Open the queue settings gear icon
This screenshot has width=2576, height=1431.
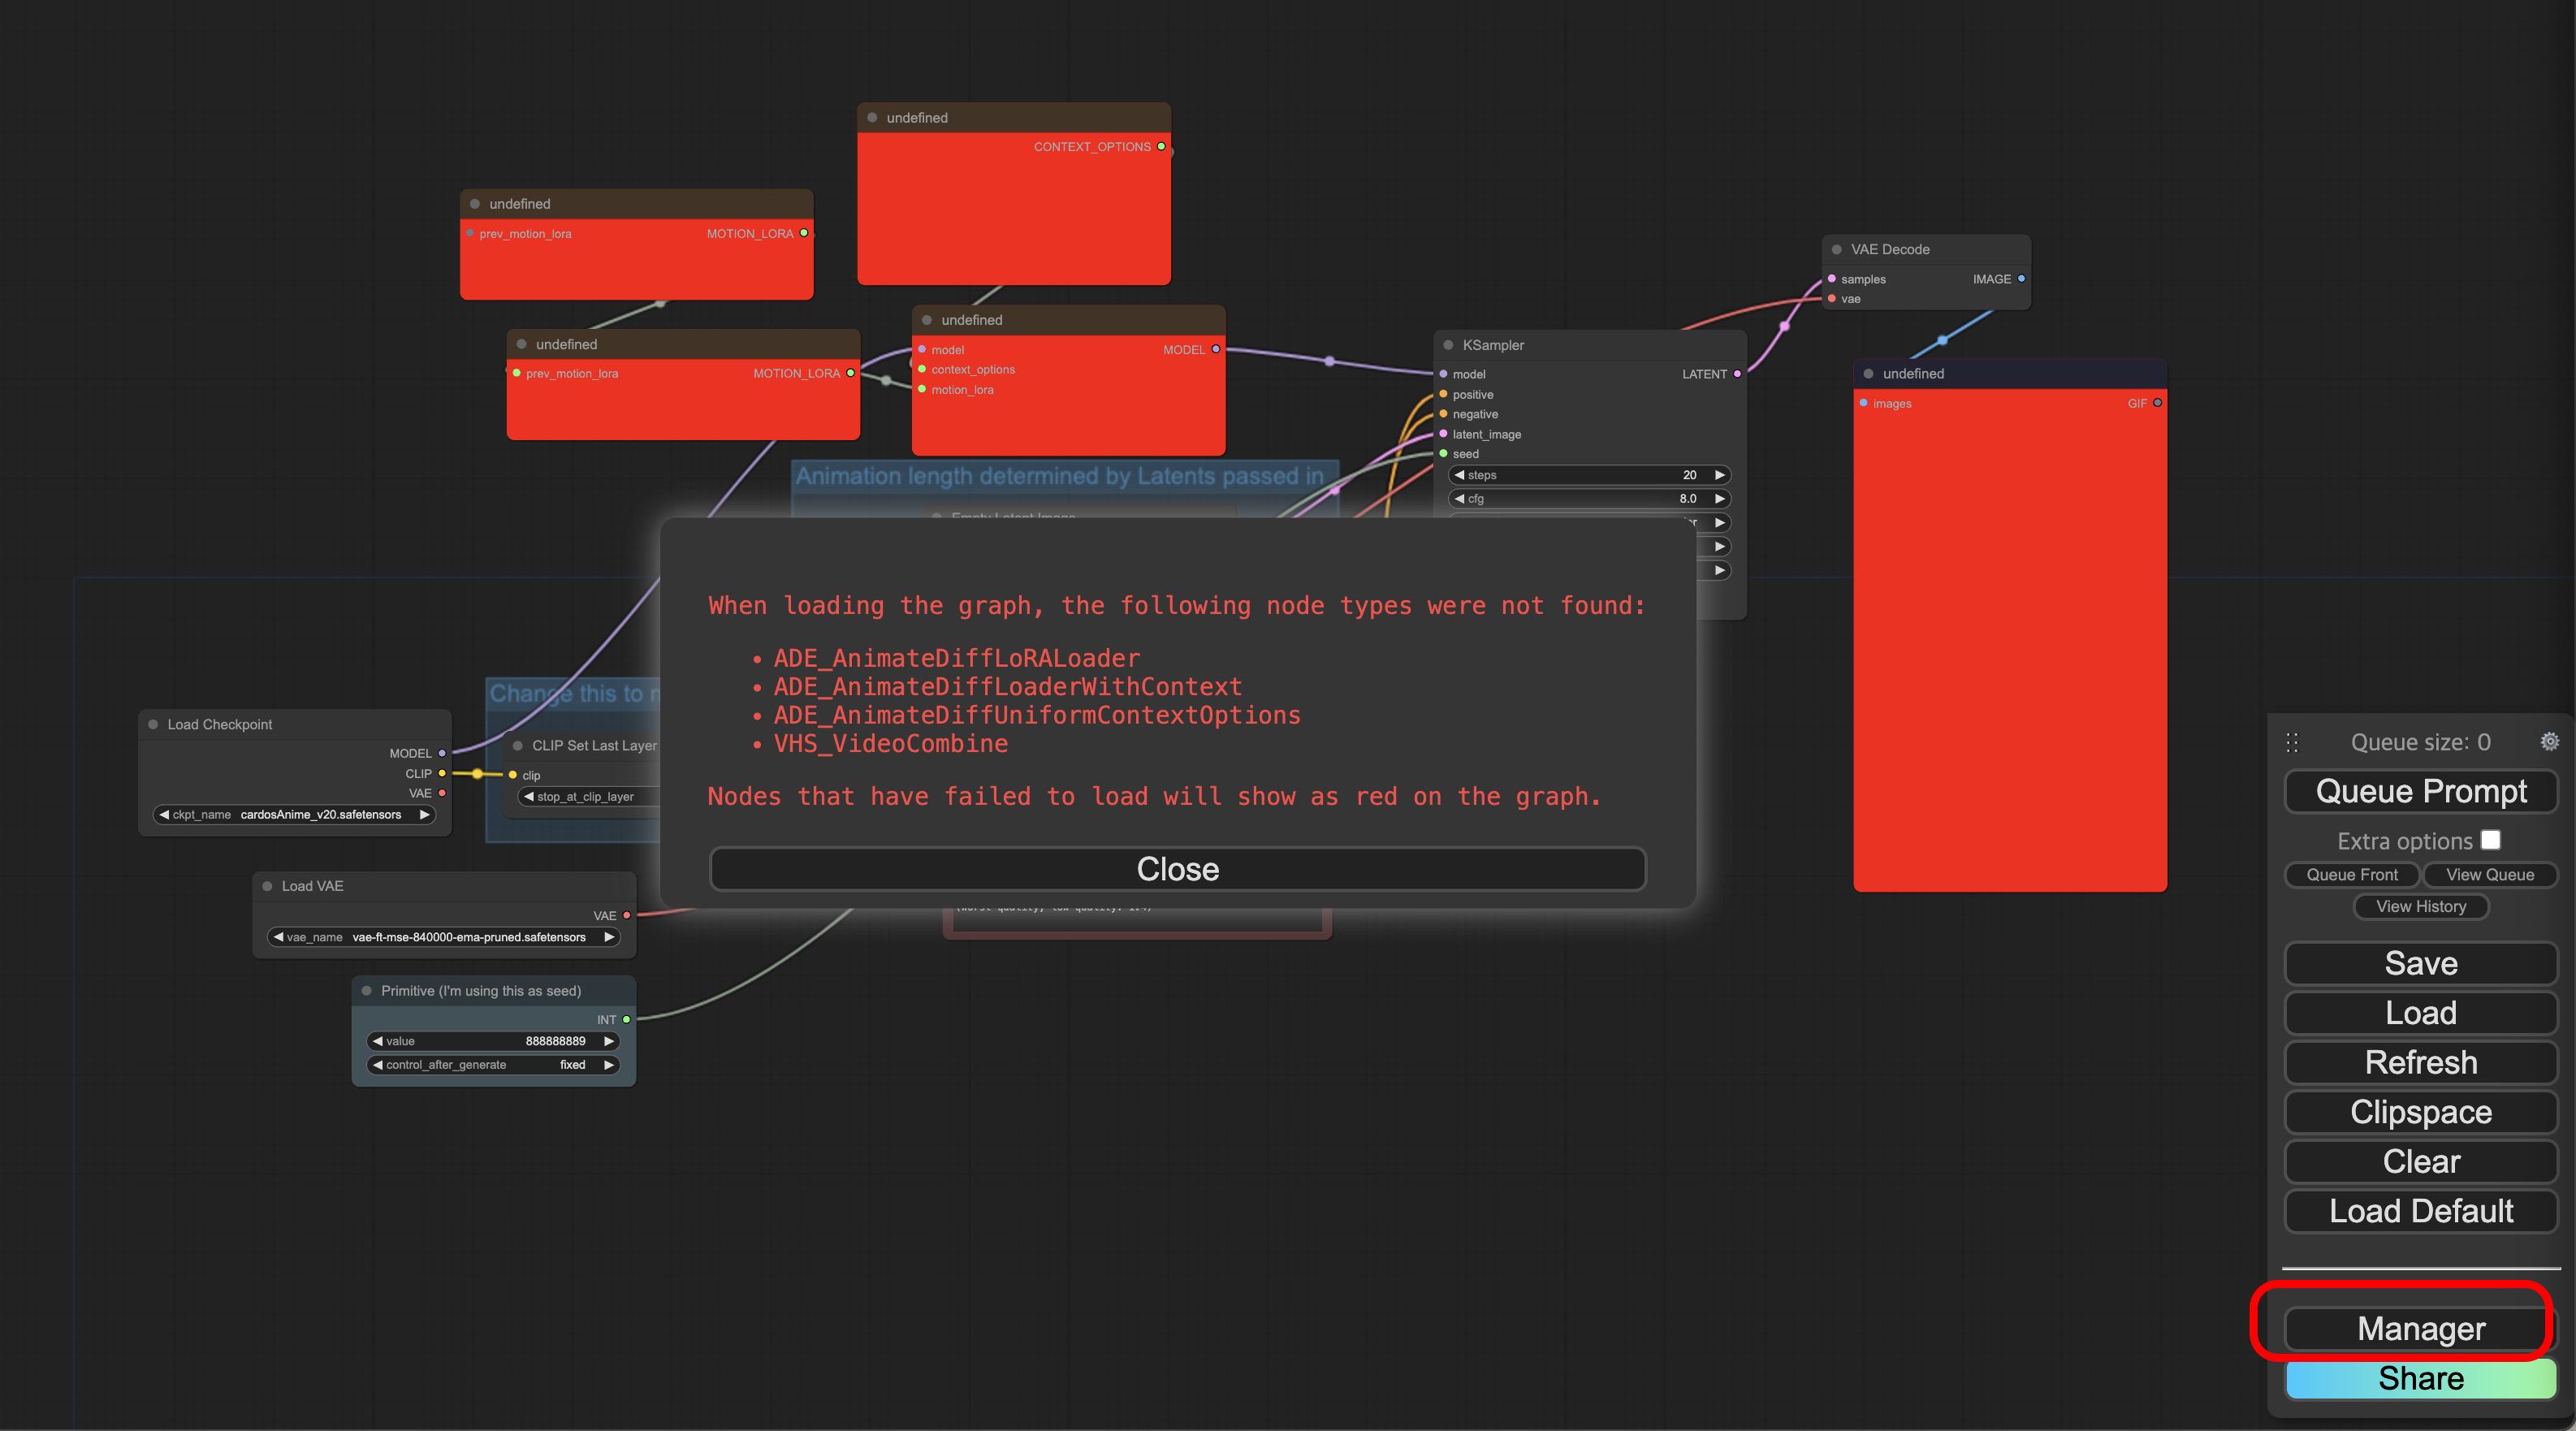pos(2549,741)
